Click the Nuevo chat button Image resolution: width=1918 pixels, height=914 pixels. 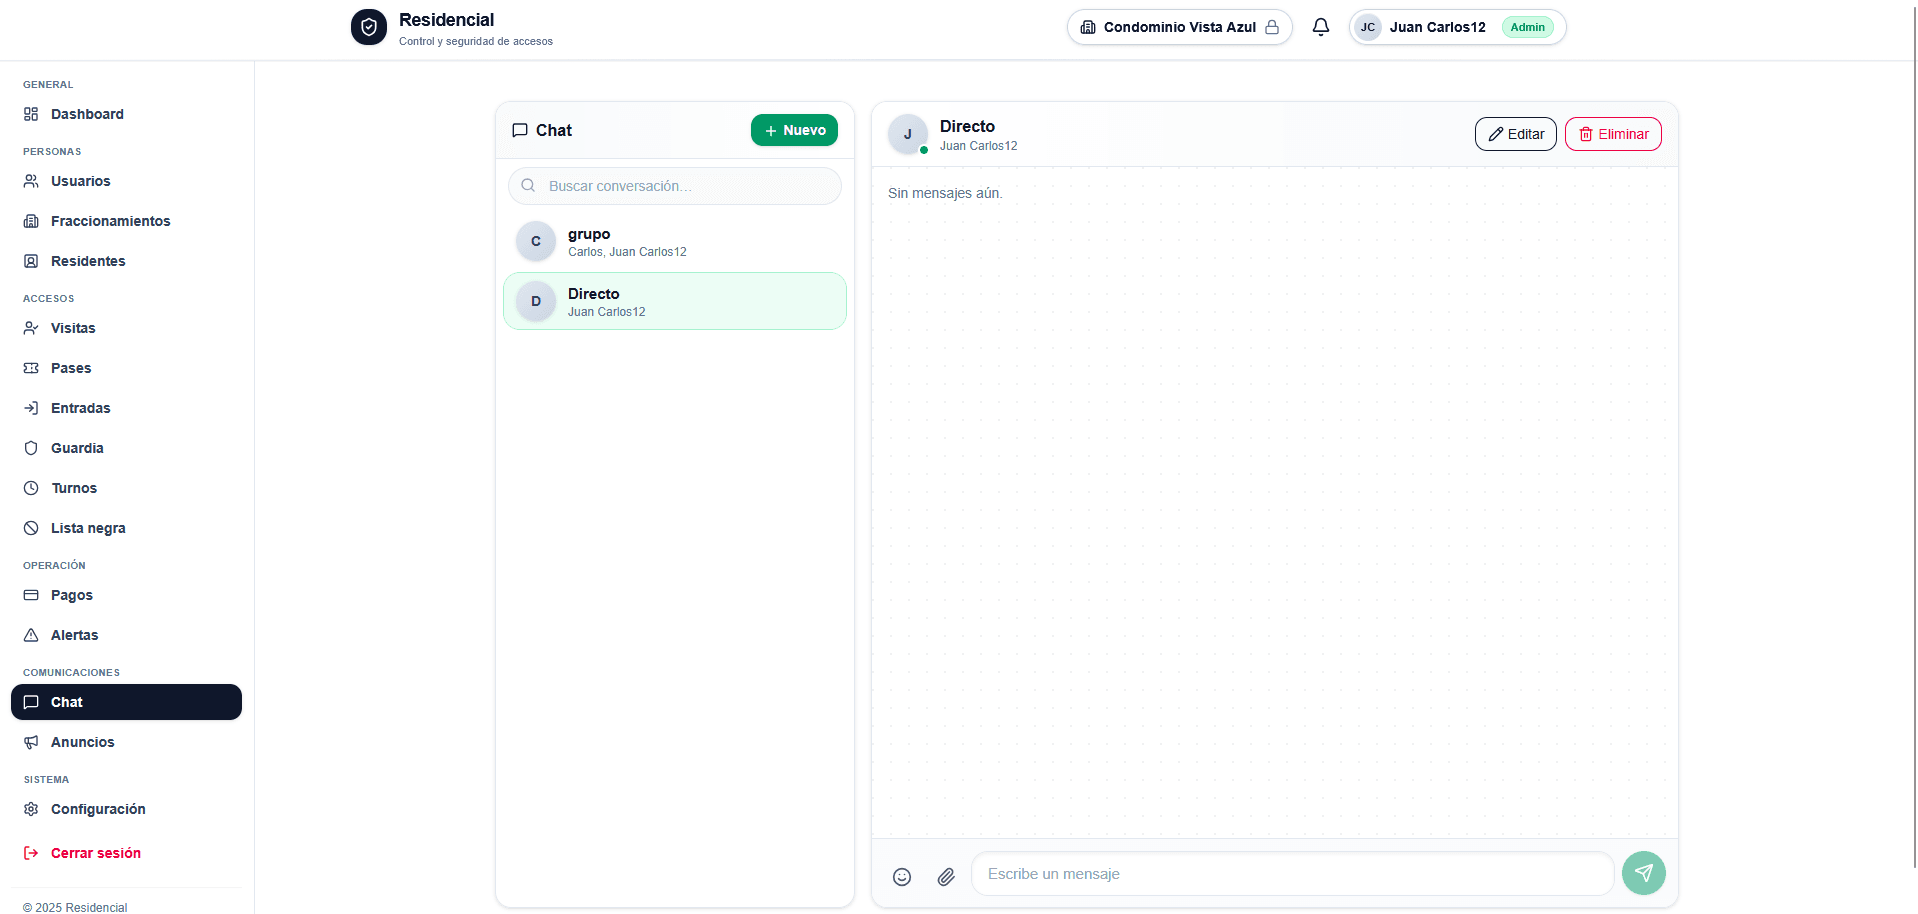point(794,130)
